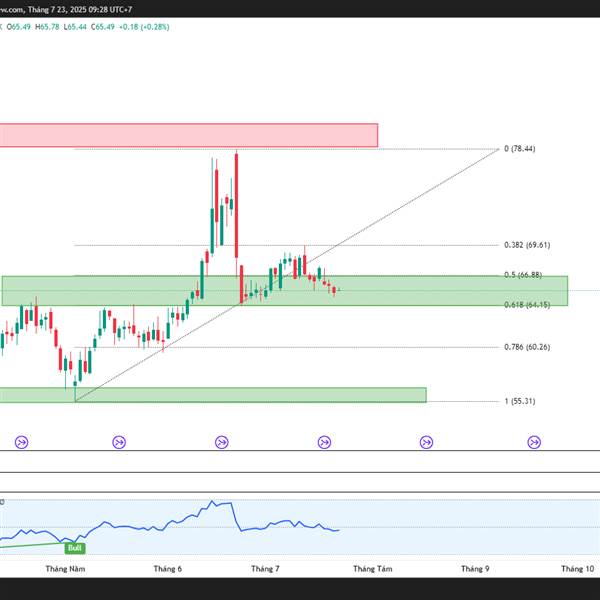The width and height of the screenshot is (600, 600).
Task: Click the Tháng 10 time axis label
Action: 577,569
